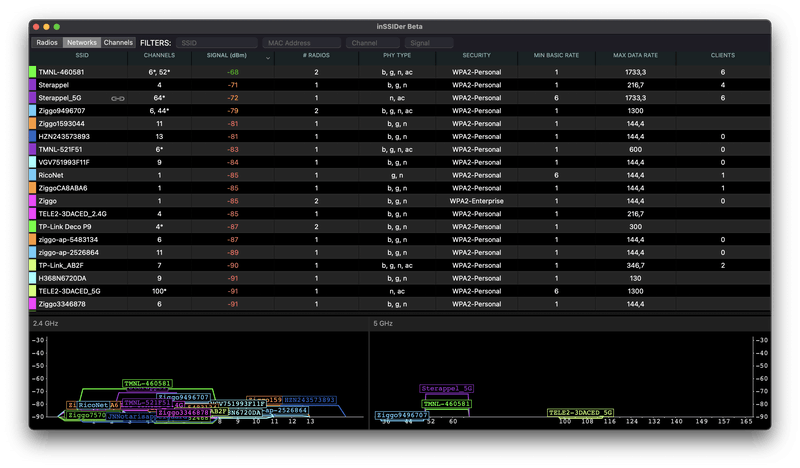This screenshot has width=800, height=468.
Task: Click the link icon beside Sterappel_5G
Action: tap(117, 98)
